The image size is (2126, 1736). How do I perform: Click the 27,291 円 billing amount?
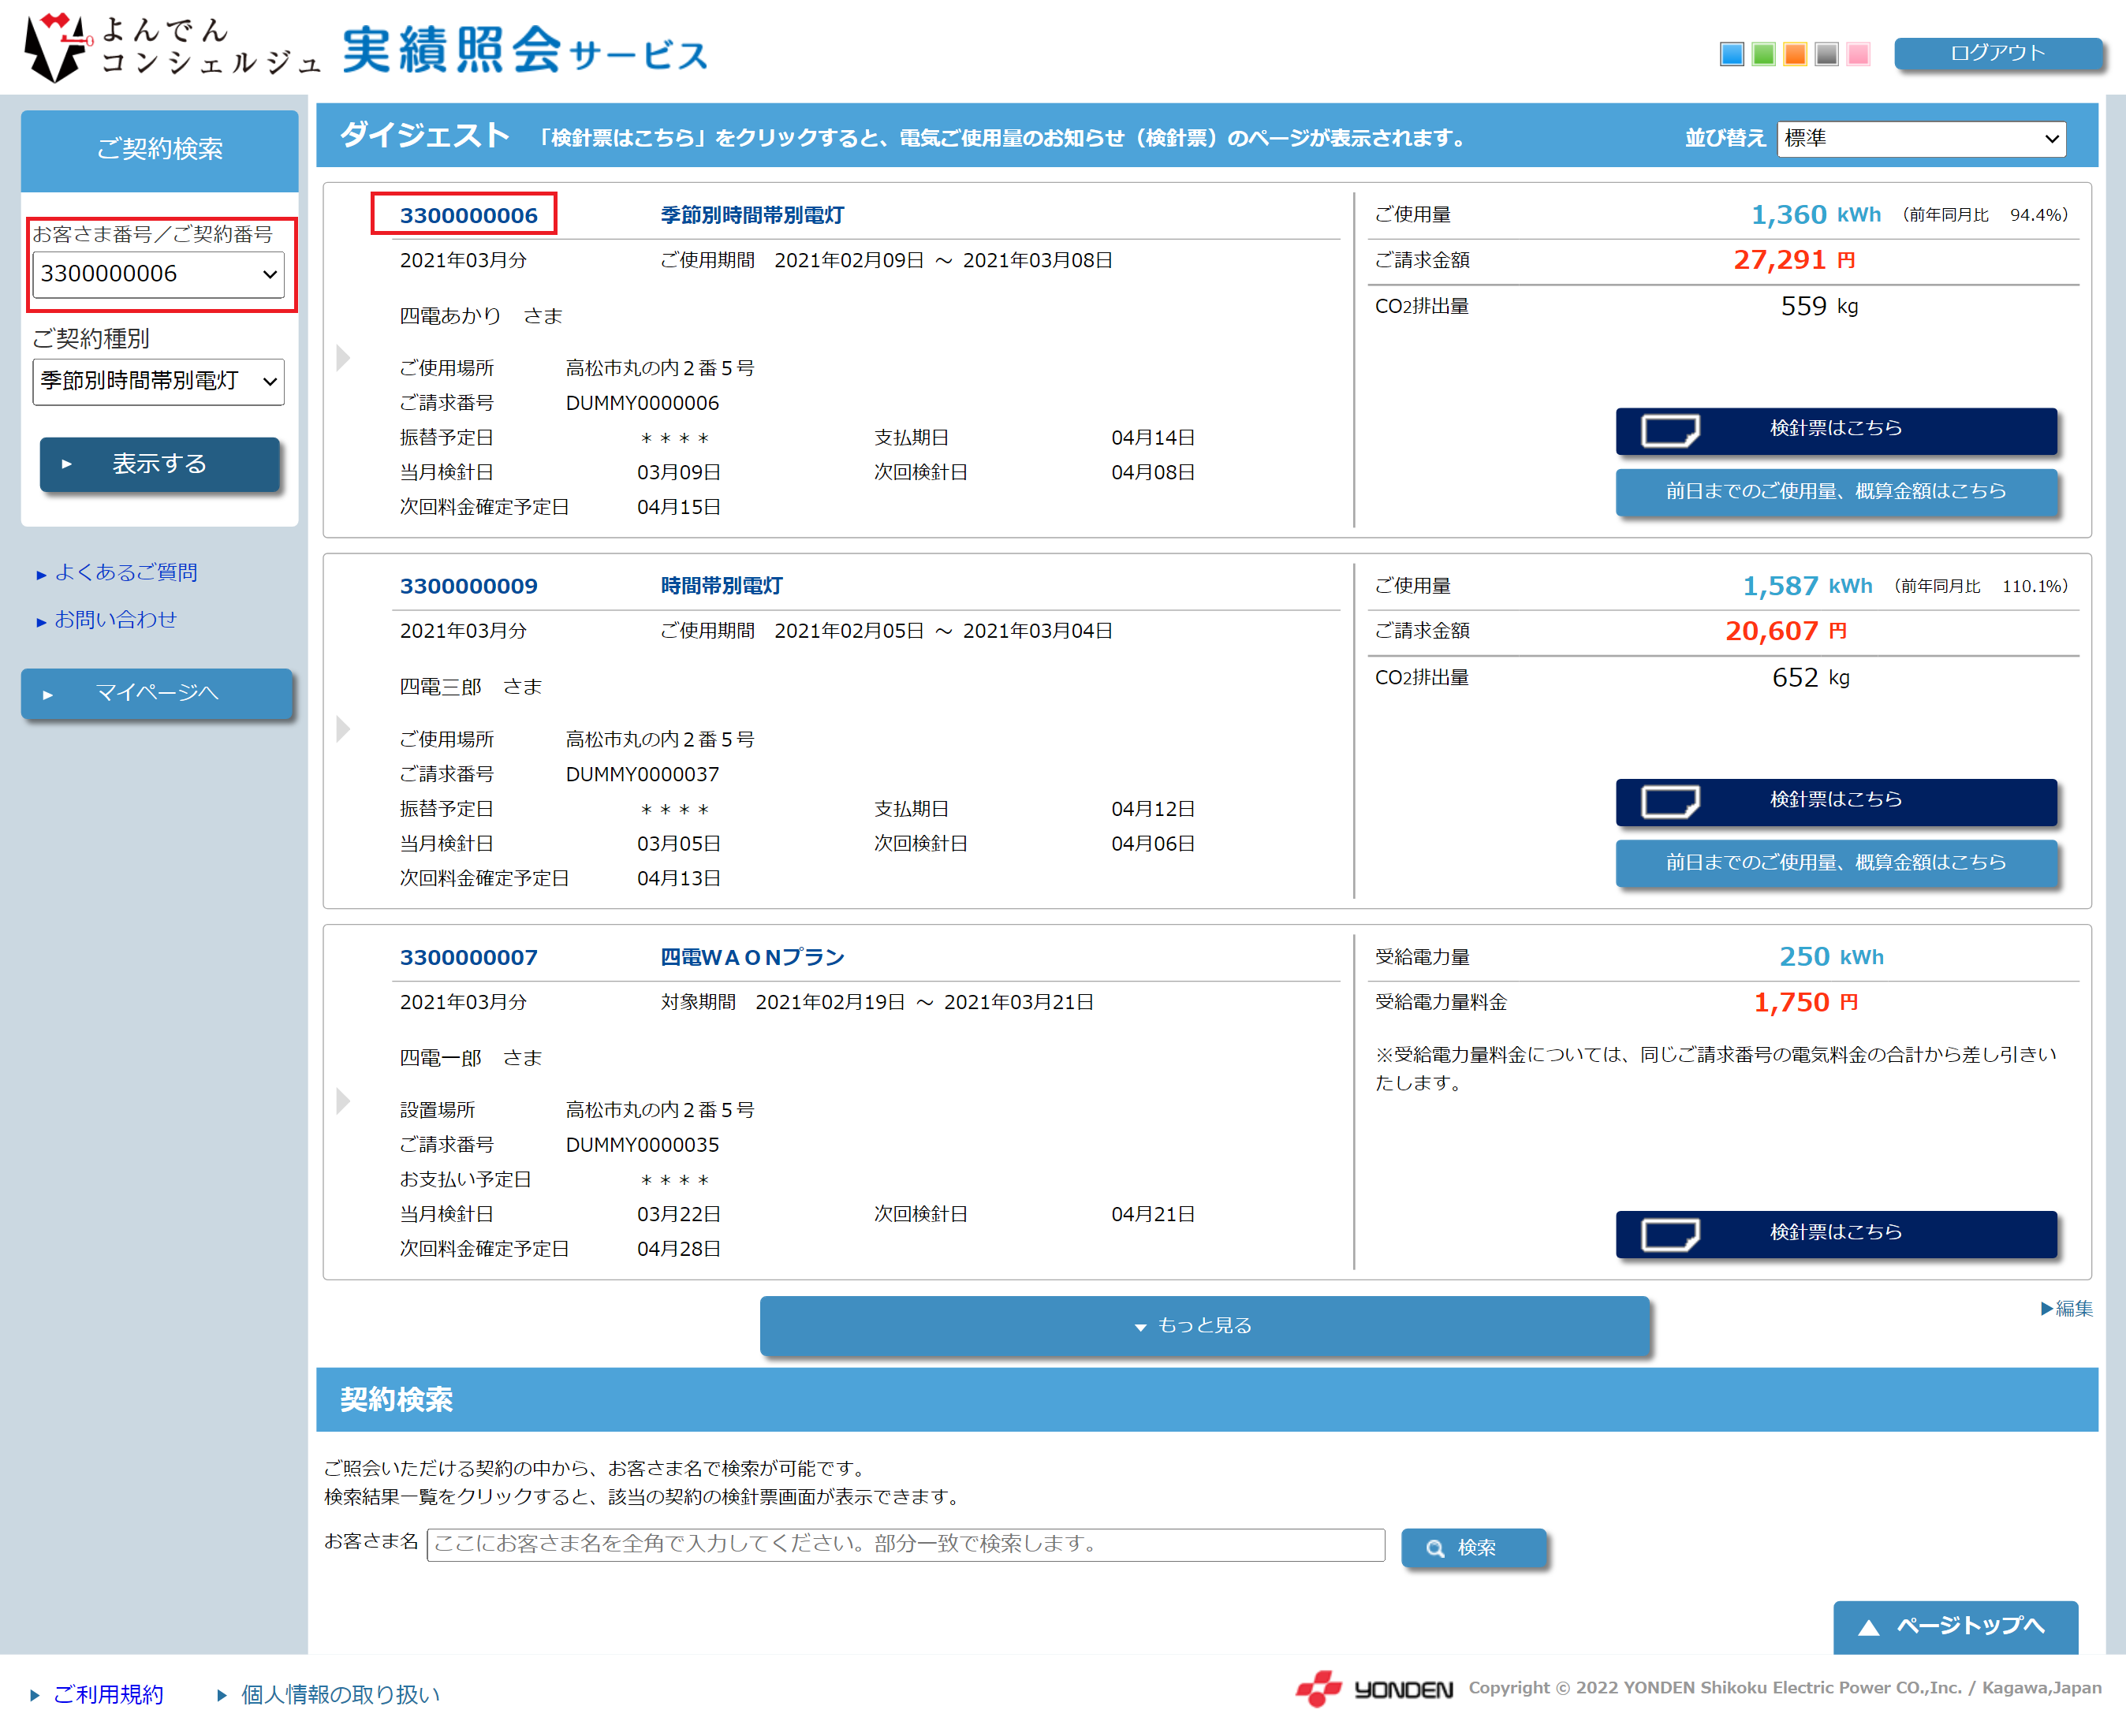pyautogui.click(x=1794, y=260)
